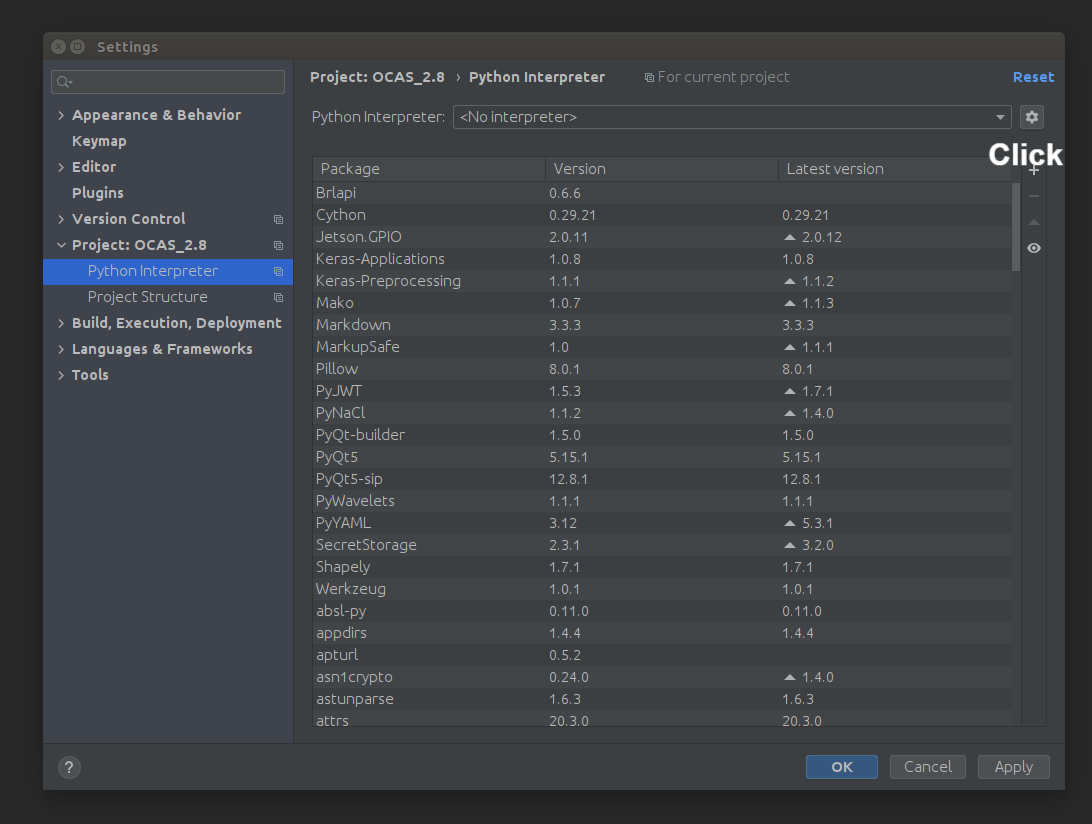This screenshot has height=824, width=1092.
Task: Select the PyQt5-sip package row
Action: click(662, 479)
